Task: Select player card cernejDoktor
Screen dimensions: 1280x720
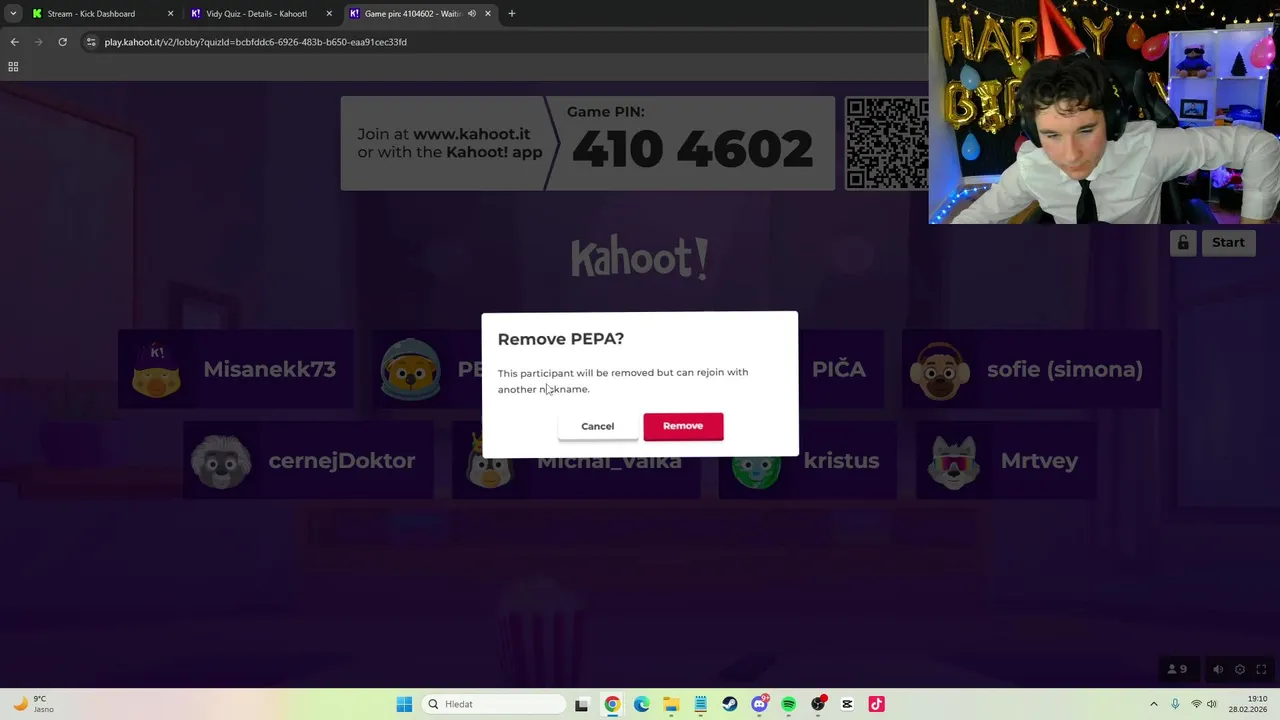Action: 309,461
